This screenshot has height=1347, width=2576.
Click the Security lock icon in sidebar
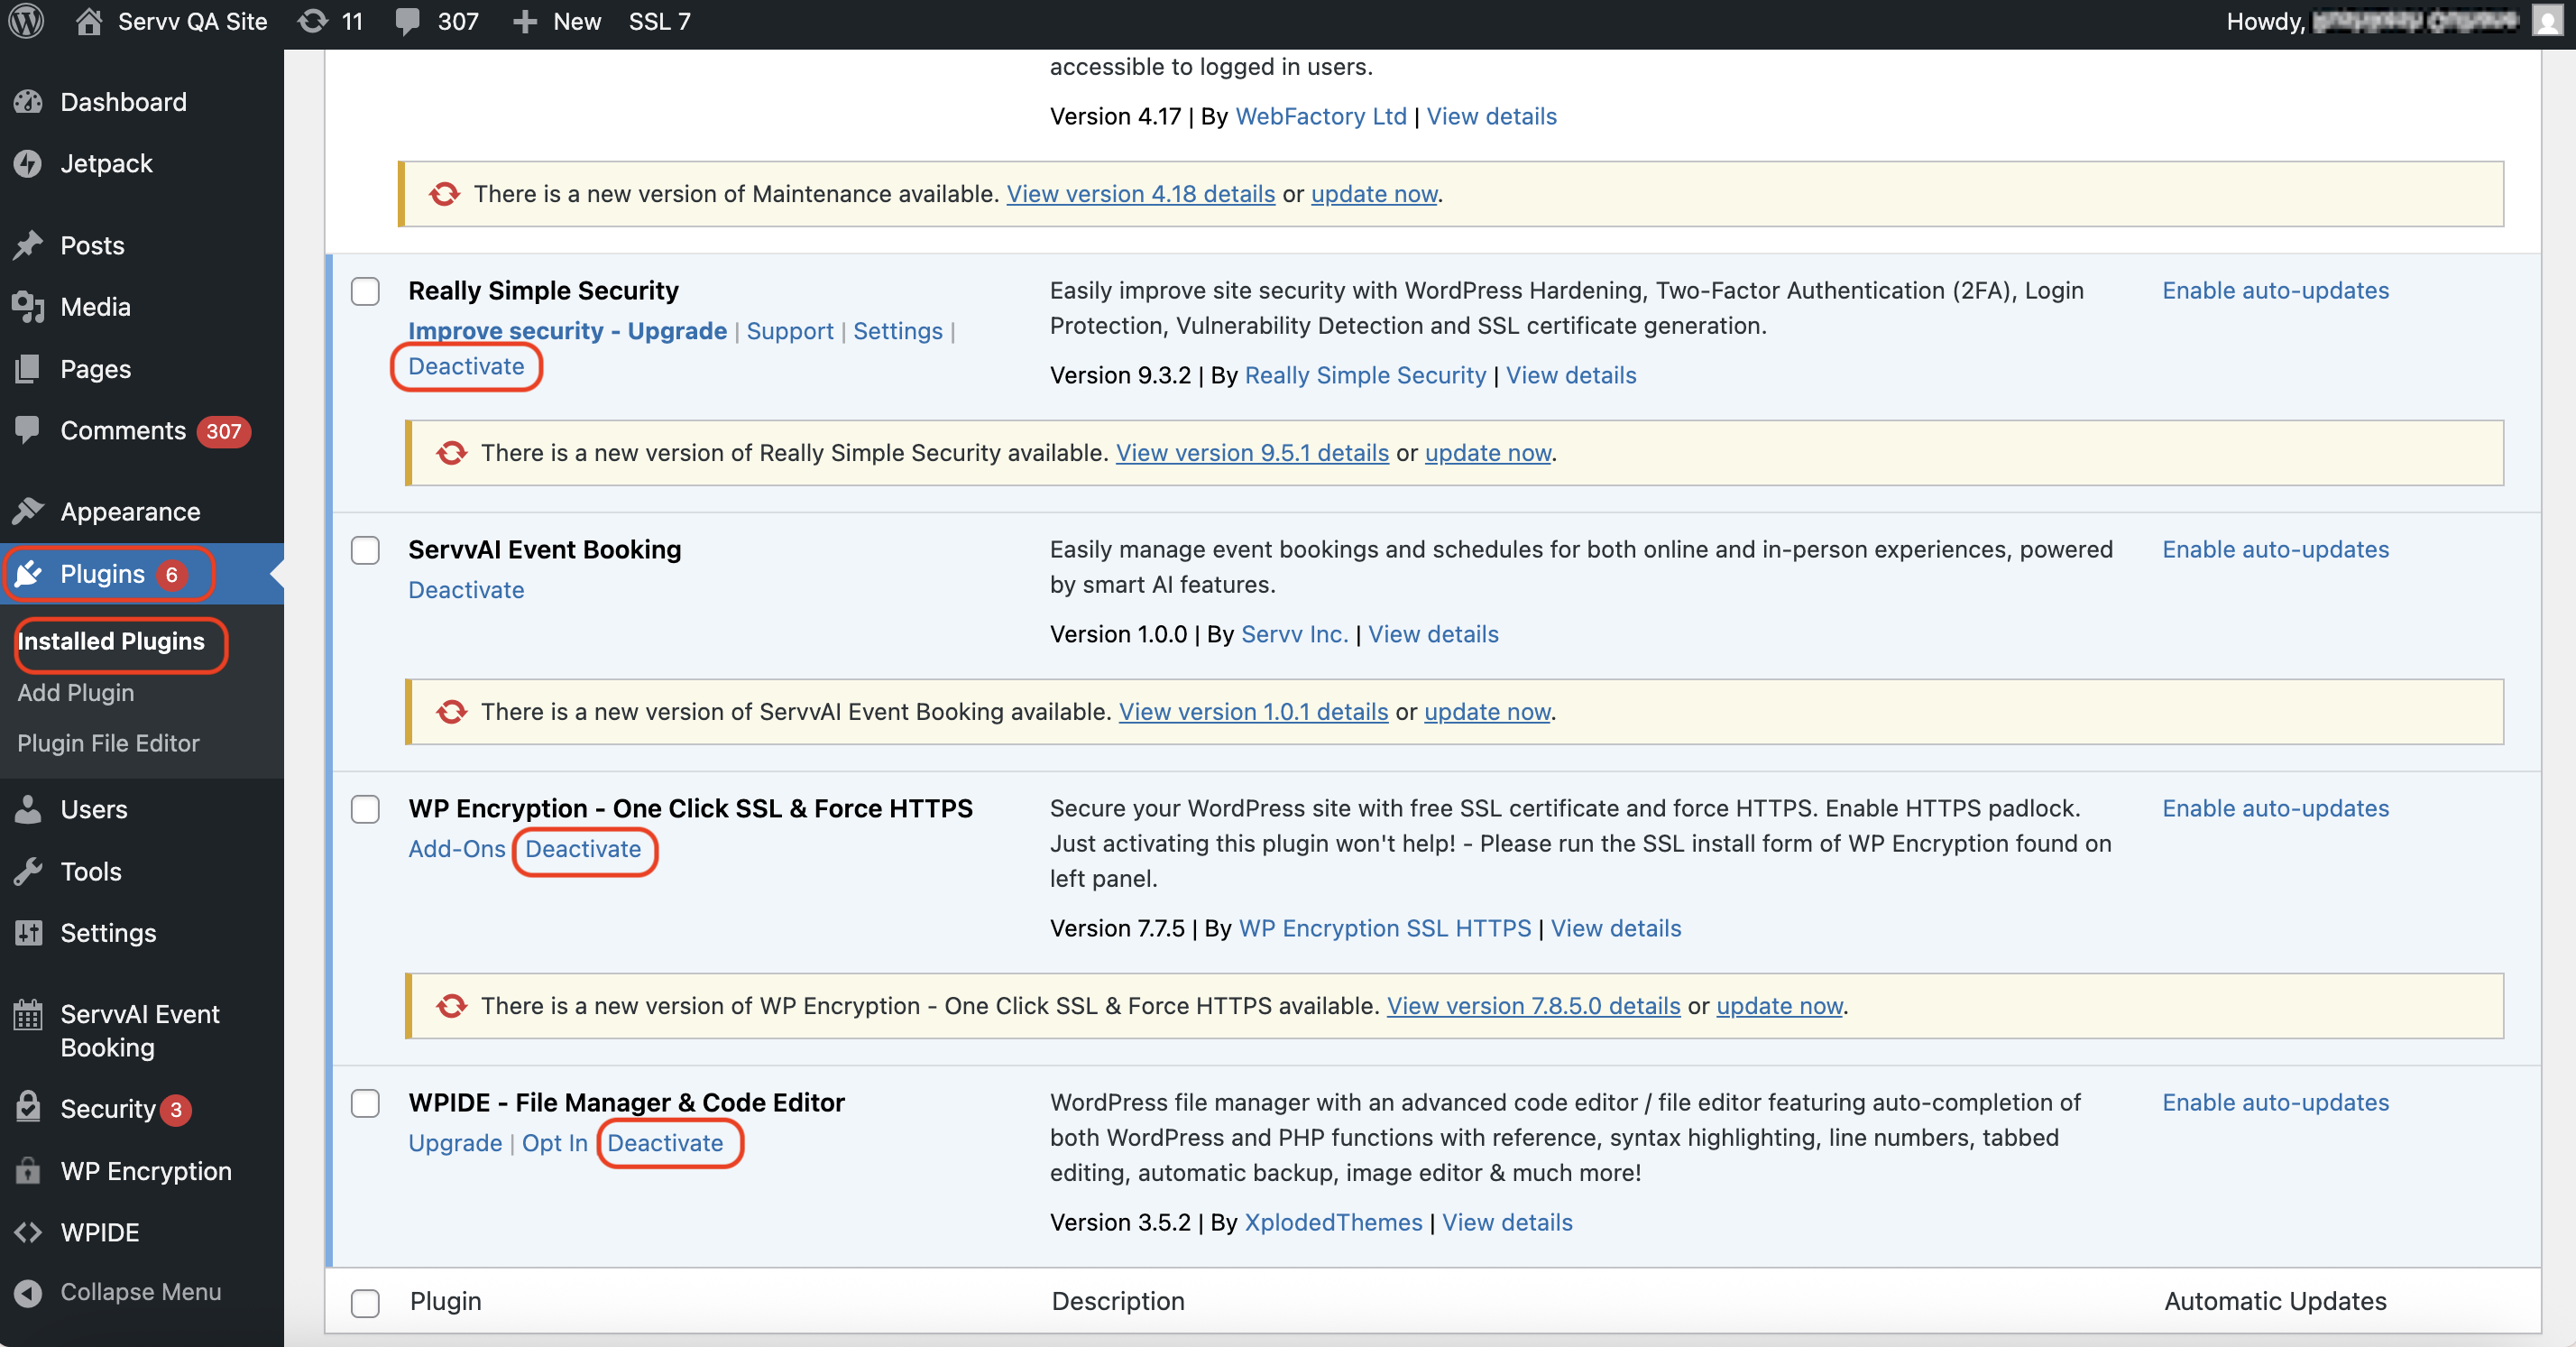pyautogui.click(x=28, y=1107)
